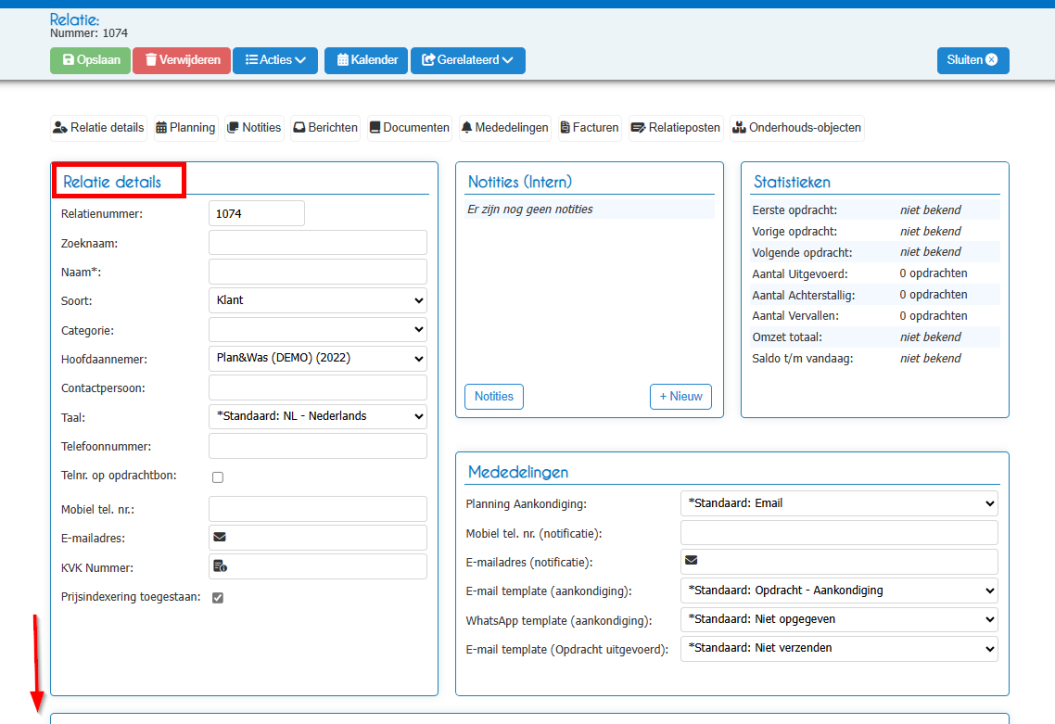
Task: Click the Relatienummer input field
Action: 256,213
